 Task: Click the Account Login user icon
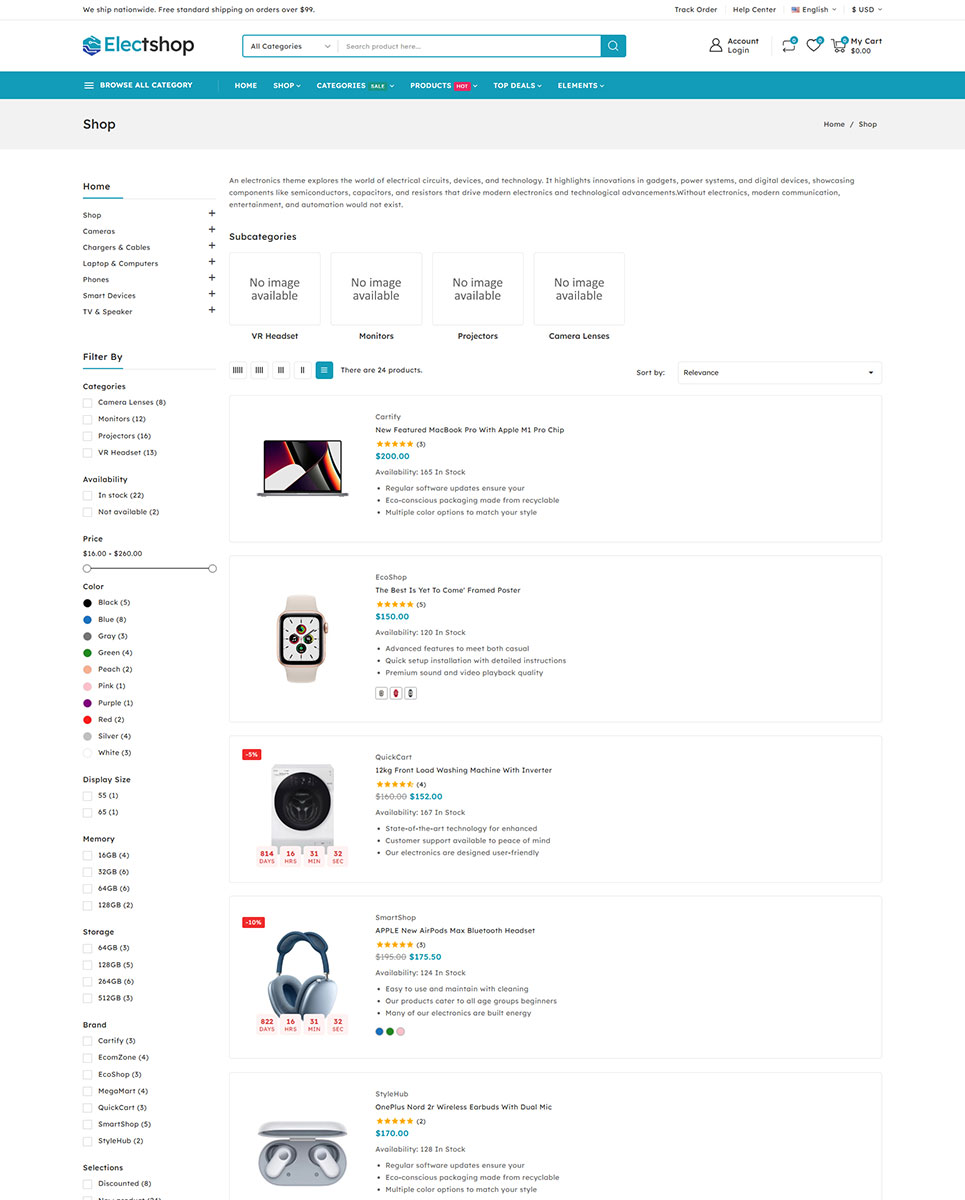[x=715, y=45]
